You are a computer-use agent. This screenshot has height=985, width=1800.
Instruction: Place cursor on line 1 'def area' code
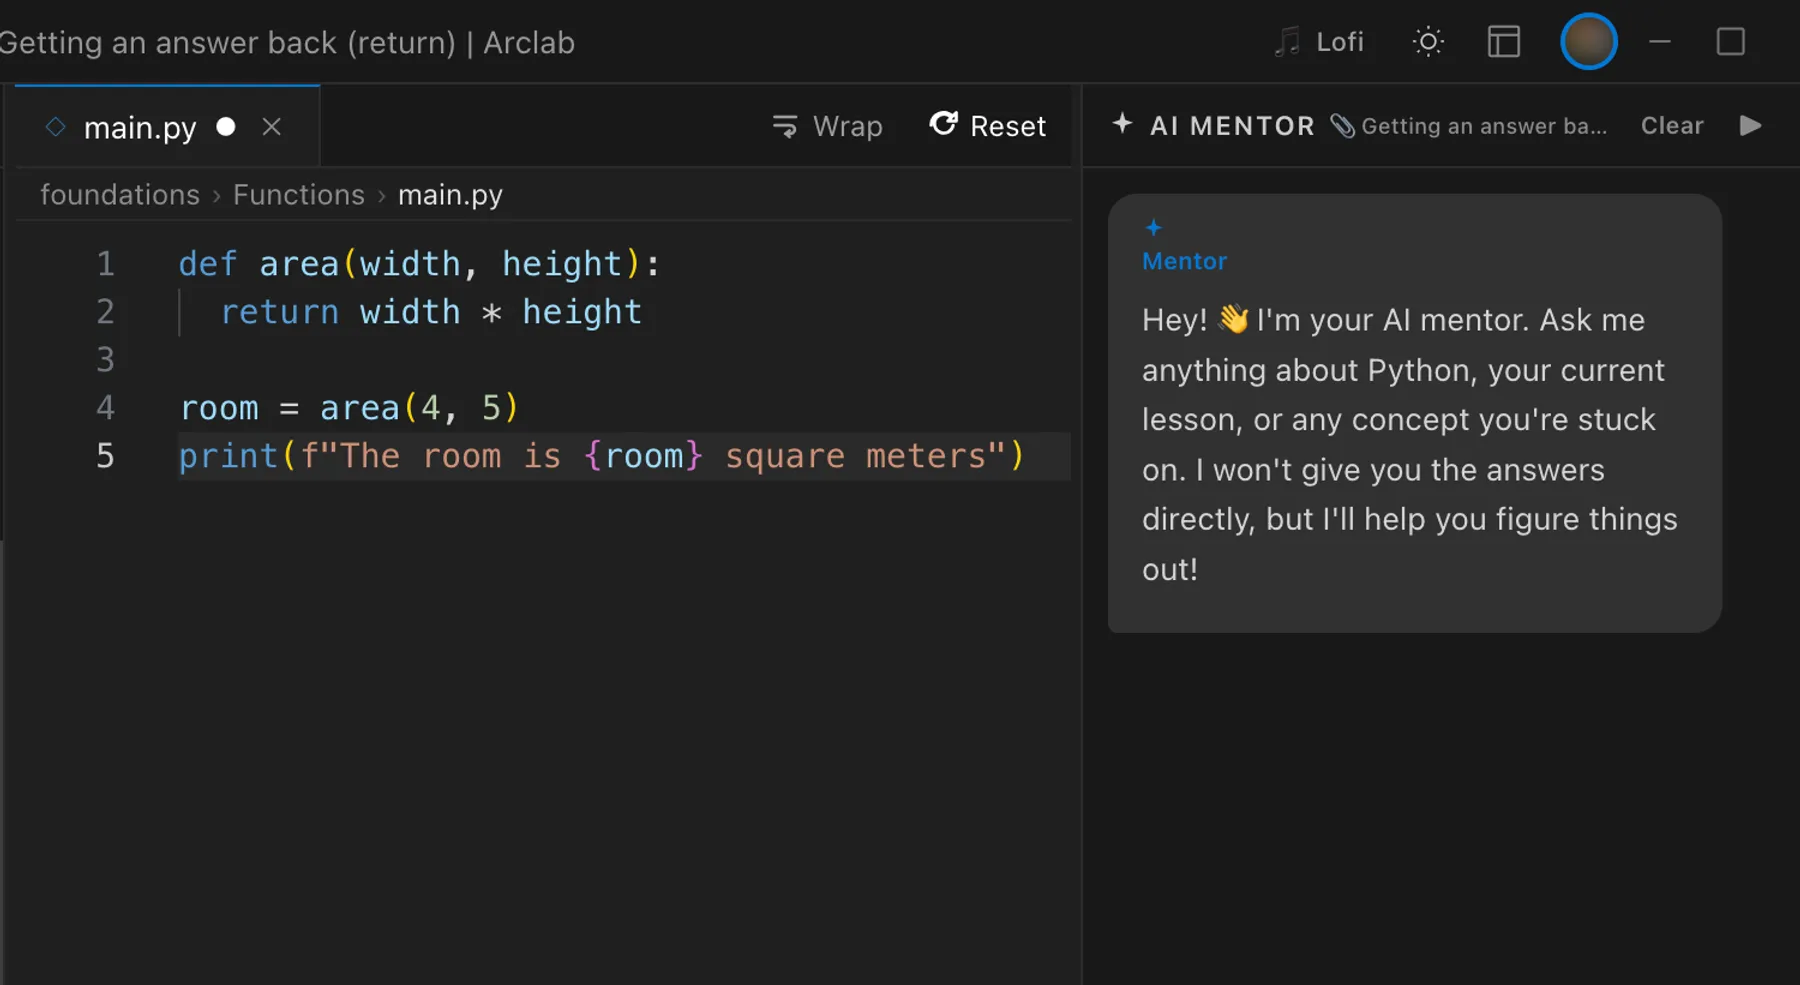[419, 264]
